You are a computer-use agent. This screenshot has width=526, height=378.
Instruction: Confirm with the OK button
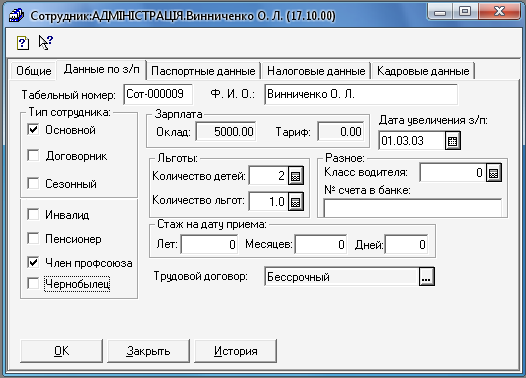pyautogui.click(x=61, y=351)
